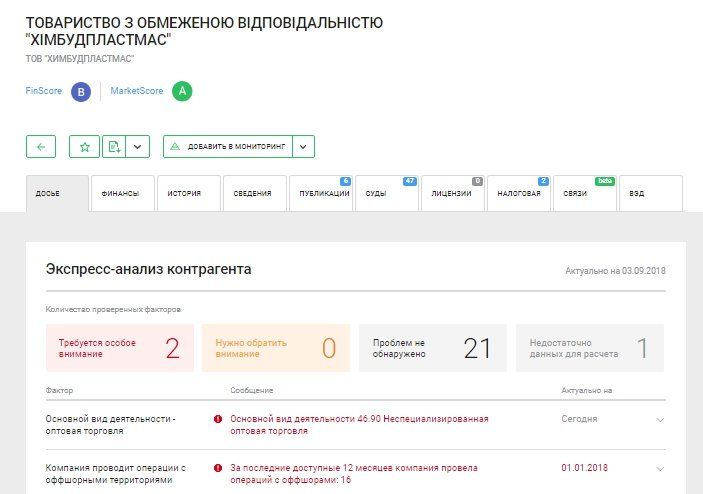
Task: Click 'Актуально на 03.09.2018' text
Action: [x=615, y=271]
